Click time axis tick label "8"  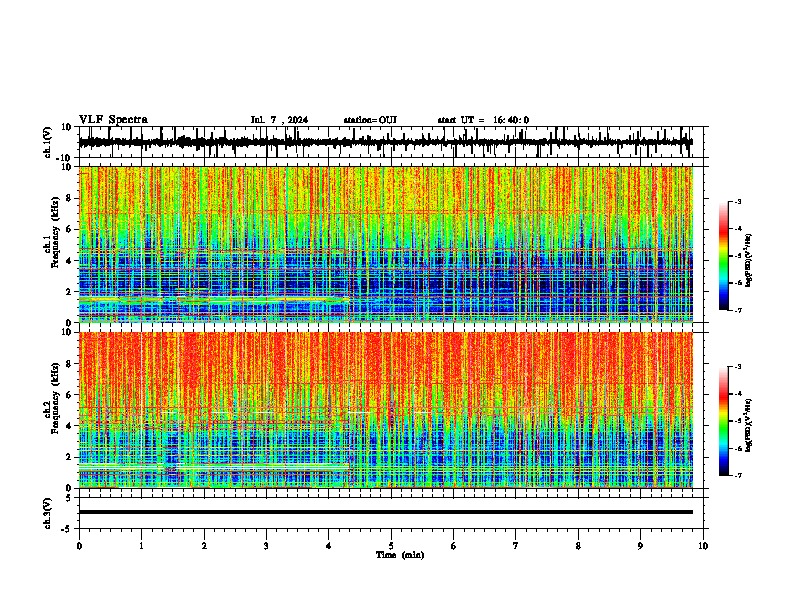[578, 546]
